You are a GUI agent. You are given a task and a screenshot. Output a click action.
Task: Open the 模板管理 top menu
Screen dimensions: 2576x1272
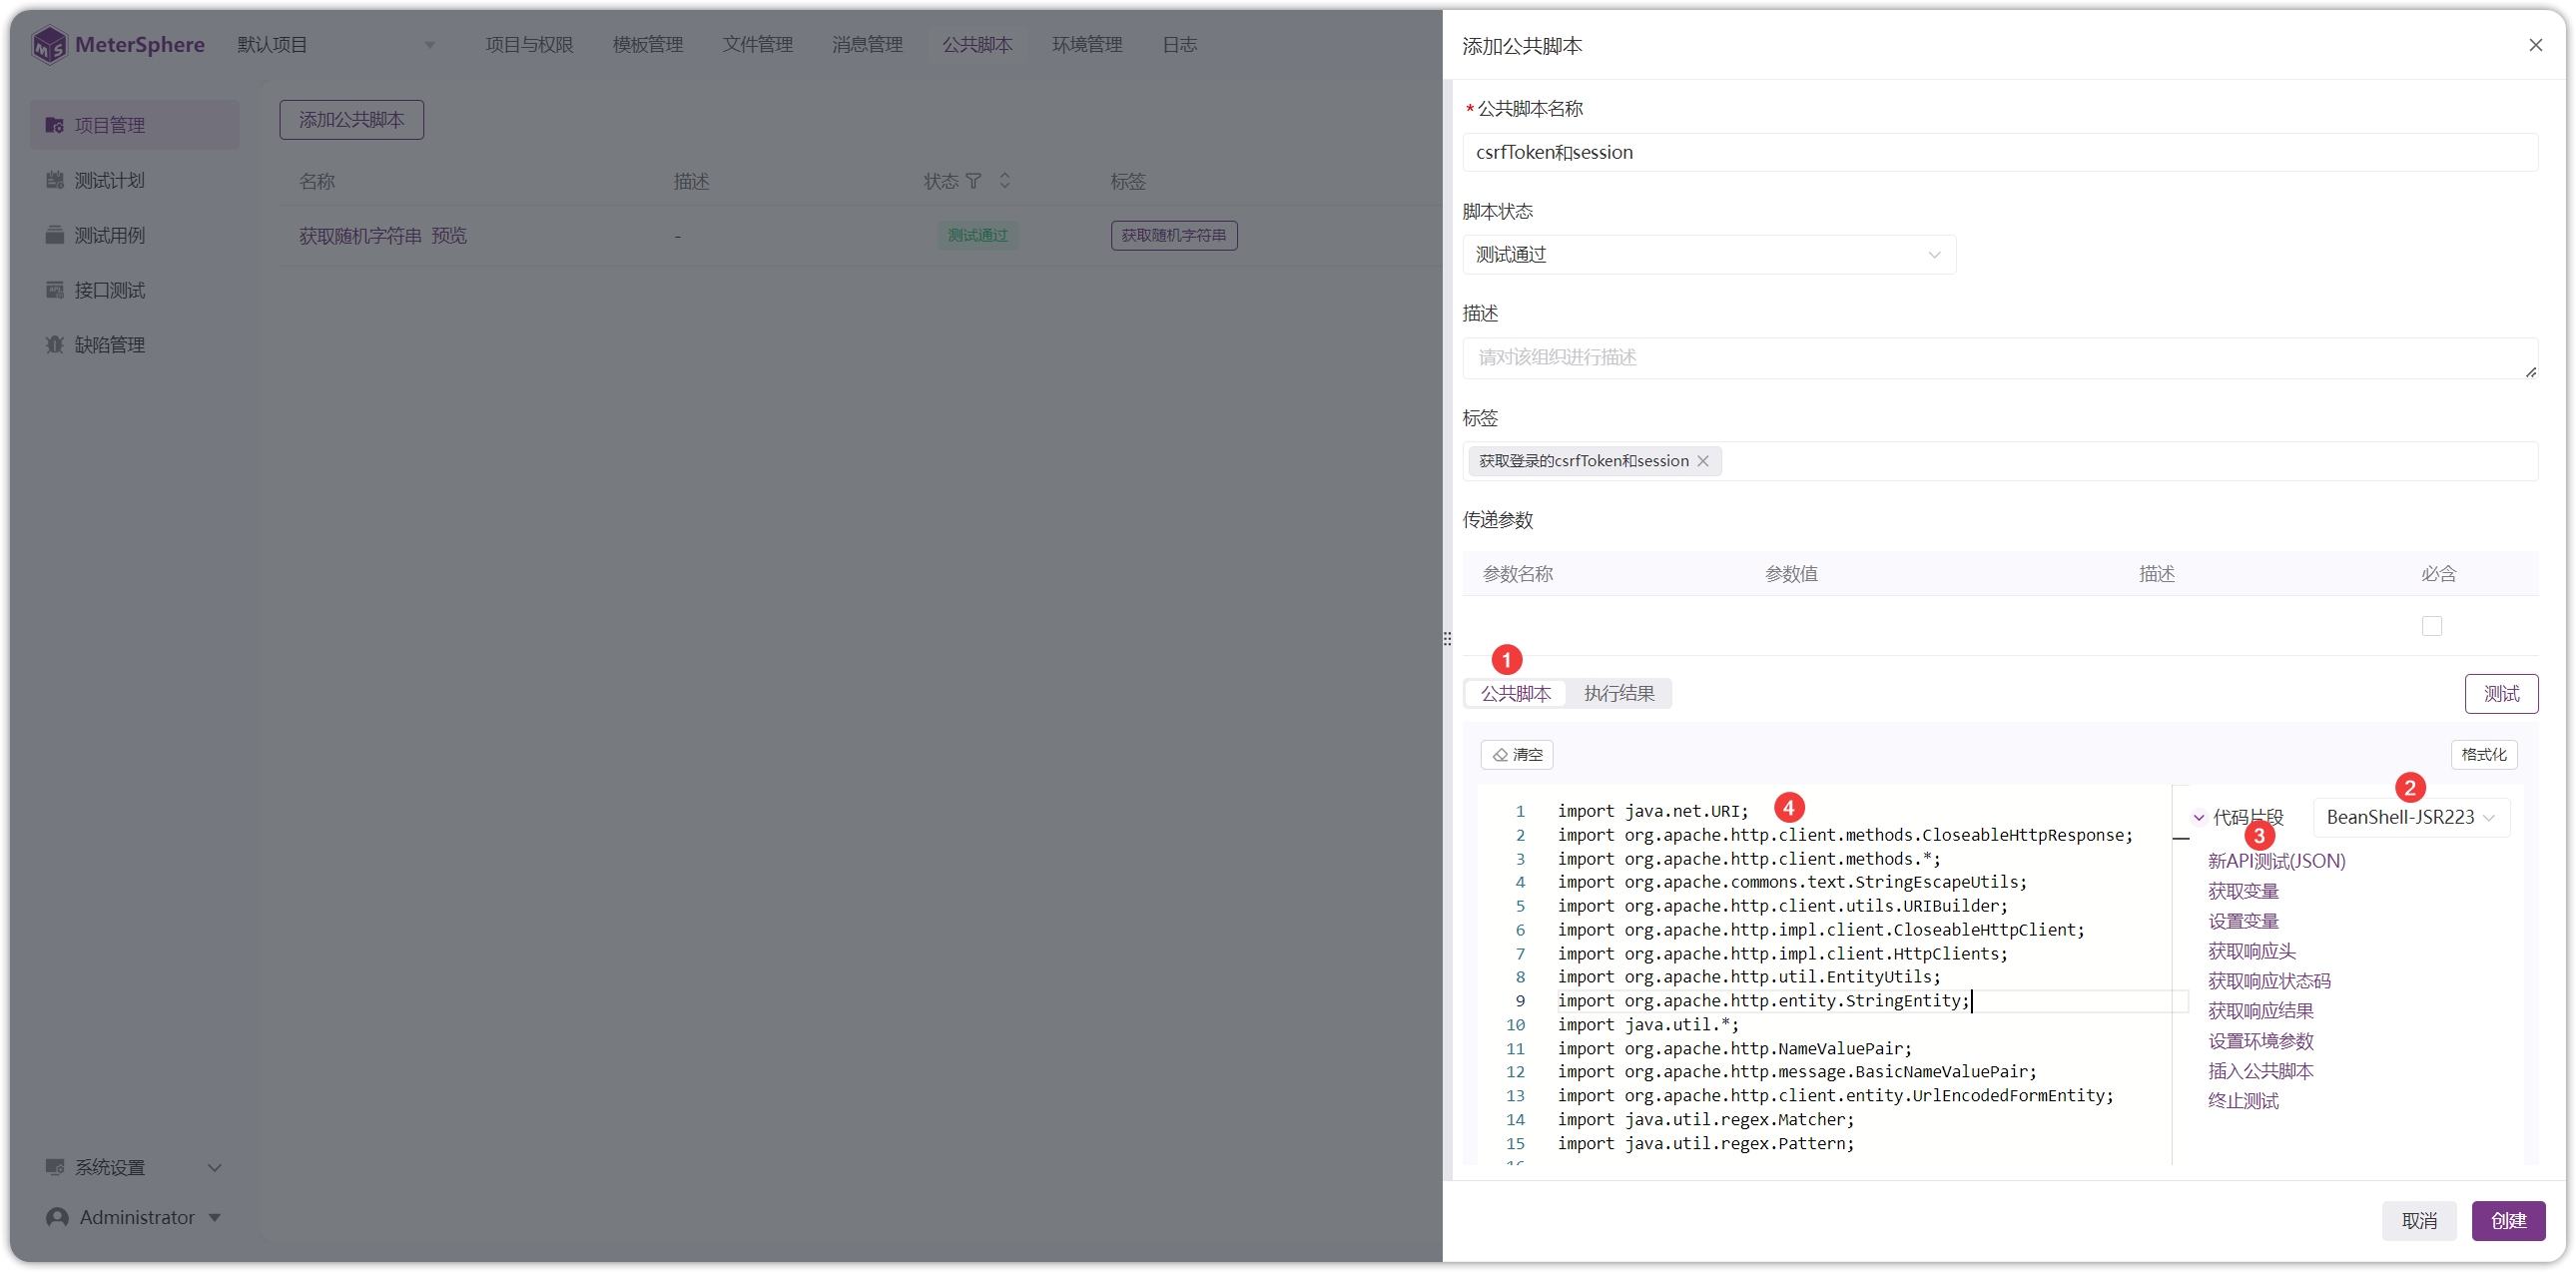647,45
